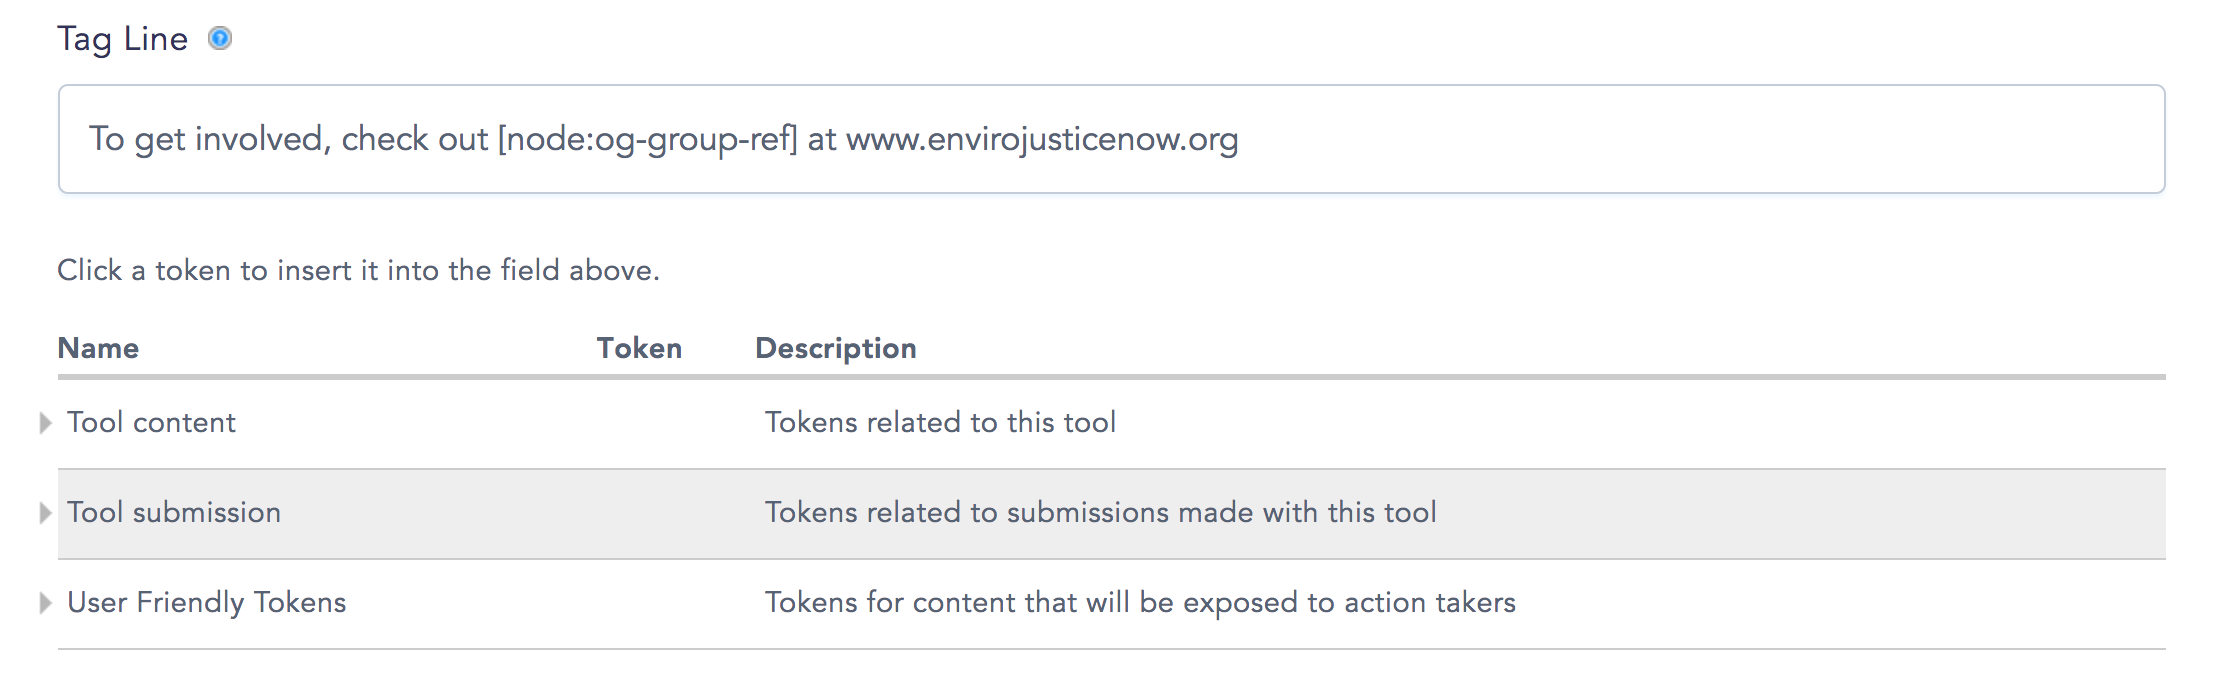
Task: Click the Description column header
Action: point(836,348)
